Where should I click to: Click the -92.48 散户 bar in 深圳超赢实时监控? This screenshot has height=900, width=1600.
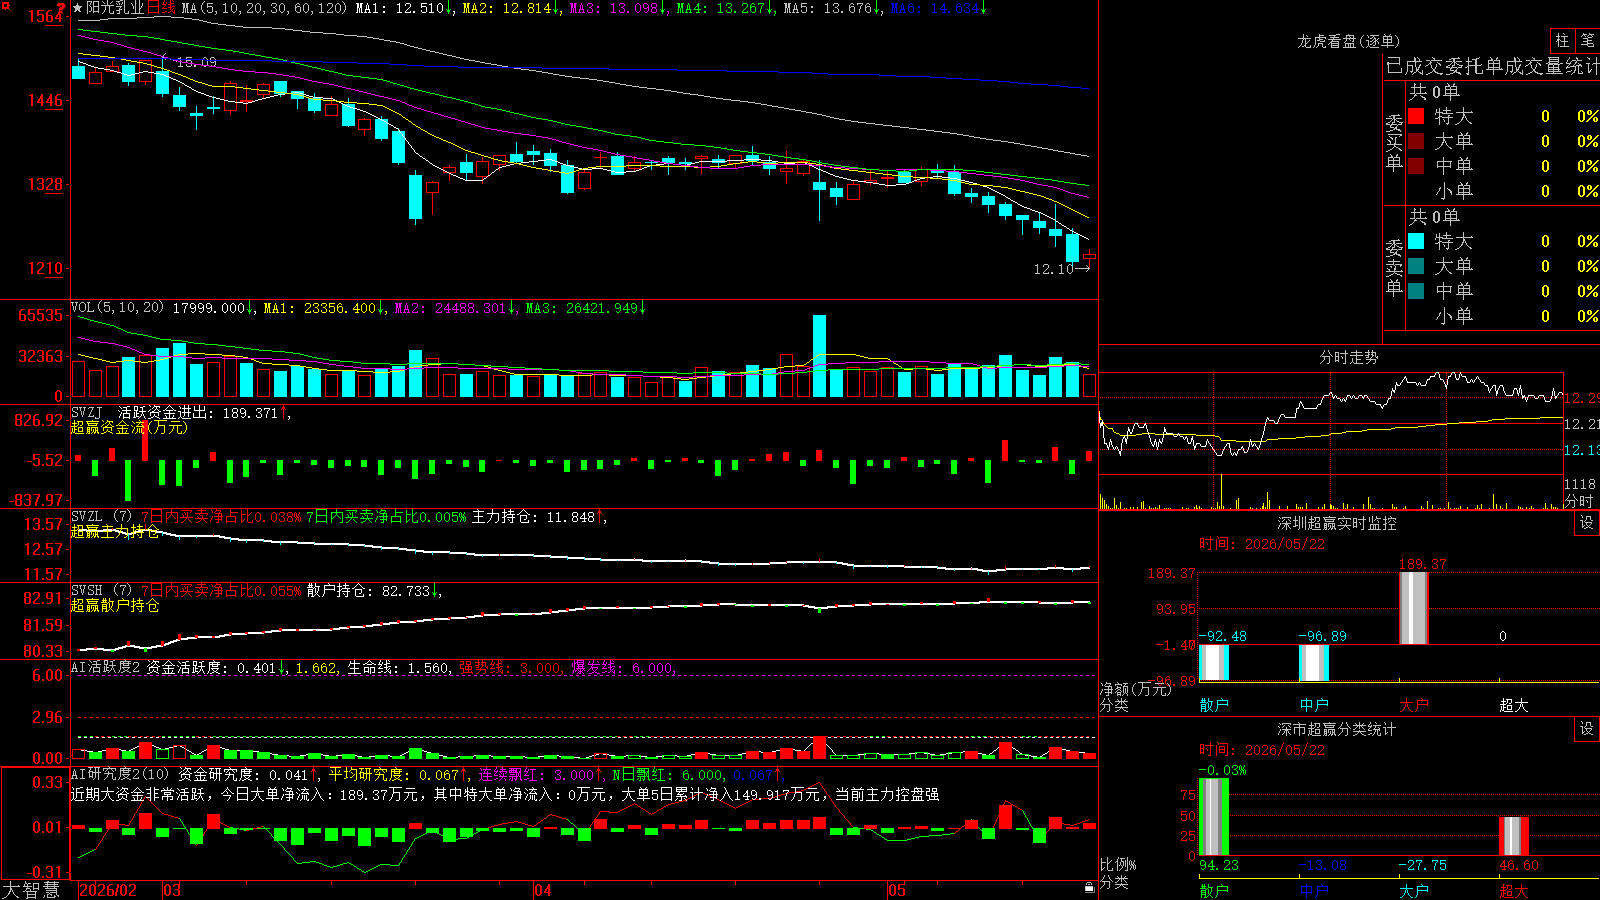[x=1214, y=663]
